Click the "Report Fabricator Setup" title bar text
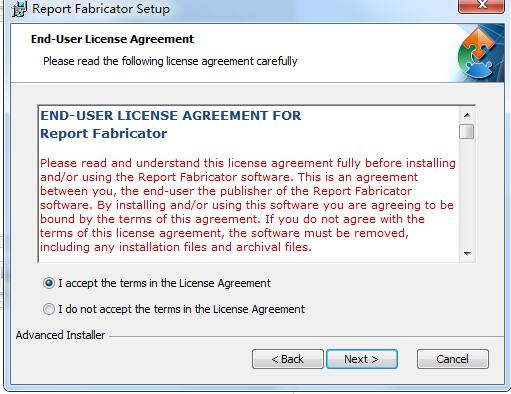Screen dimensions: 511x394 (101, 9)
